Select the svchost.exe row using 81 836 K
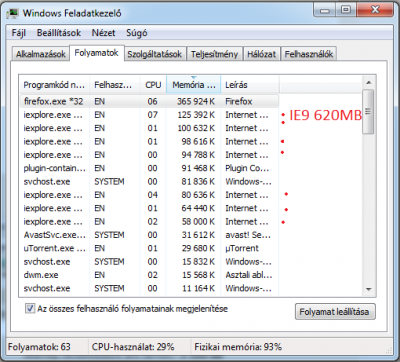Image resolution: width=400 pixels, height=362 pixels. tap(149, 182)
